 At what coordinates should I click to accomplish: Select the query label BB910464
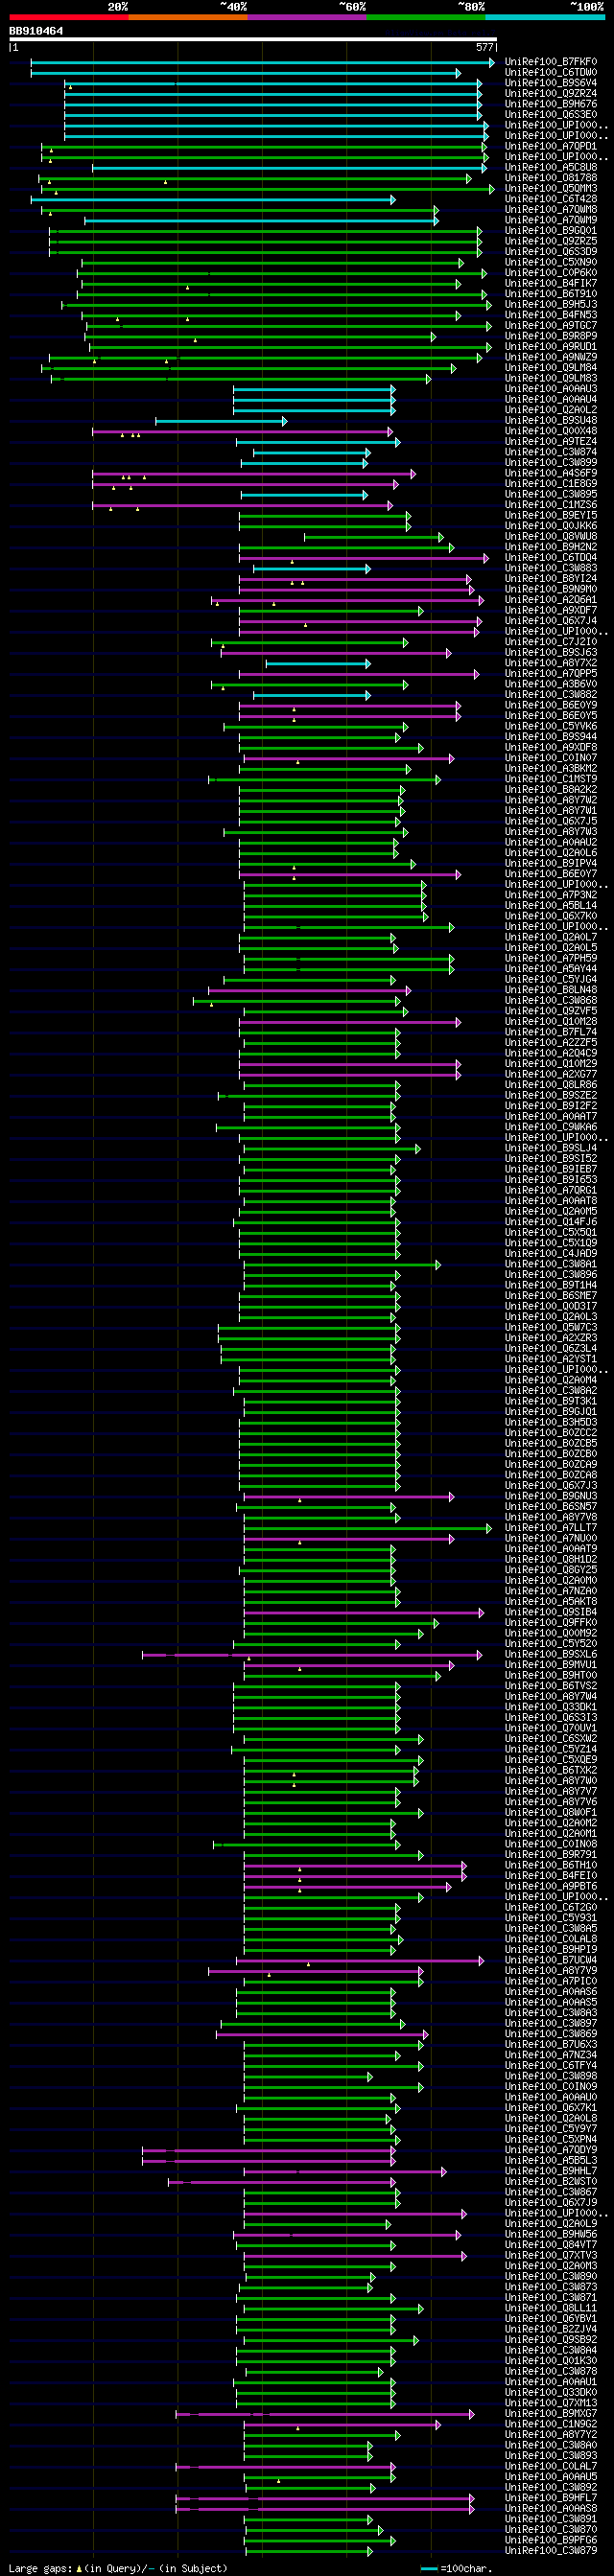pyautogui.click(x=36, y=31)
